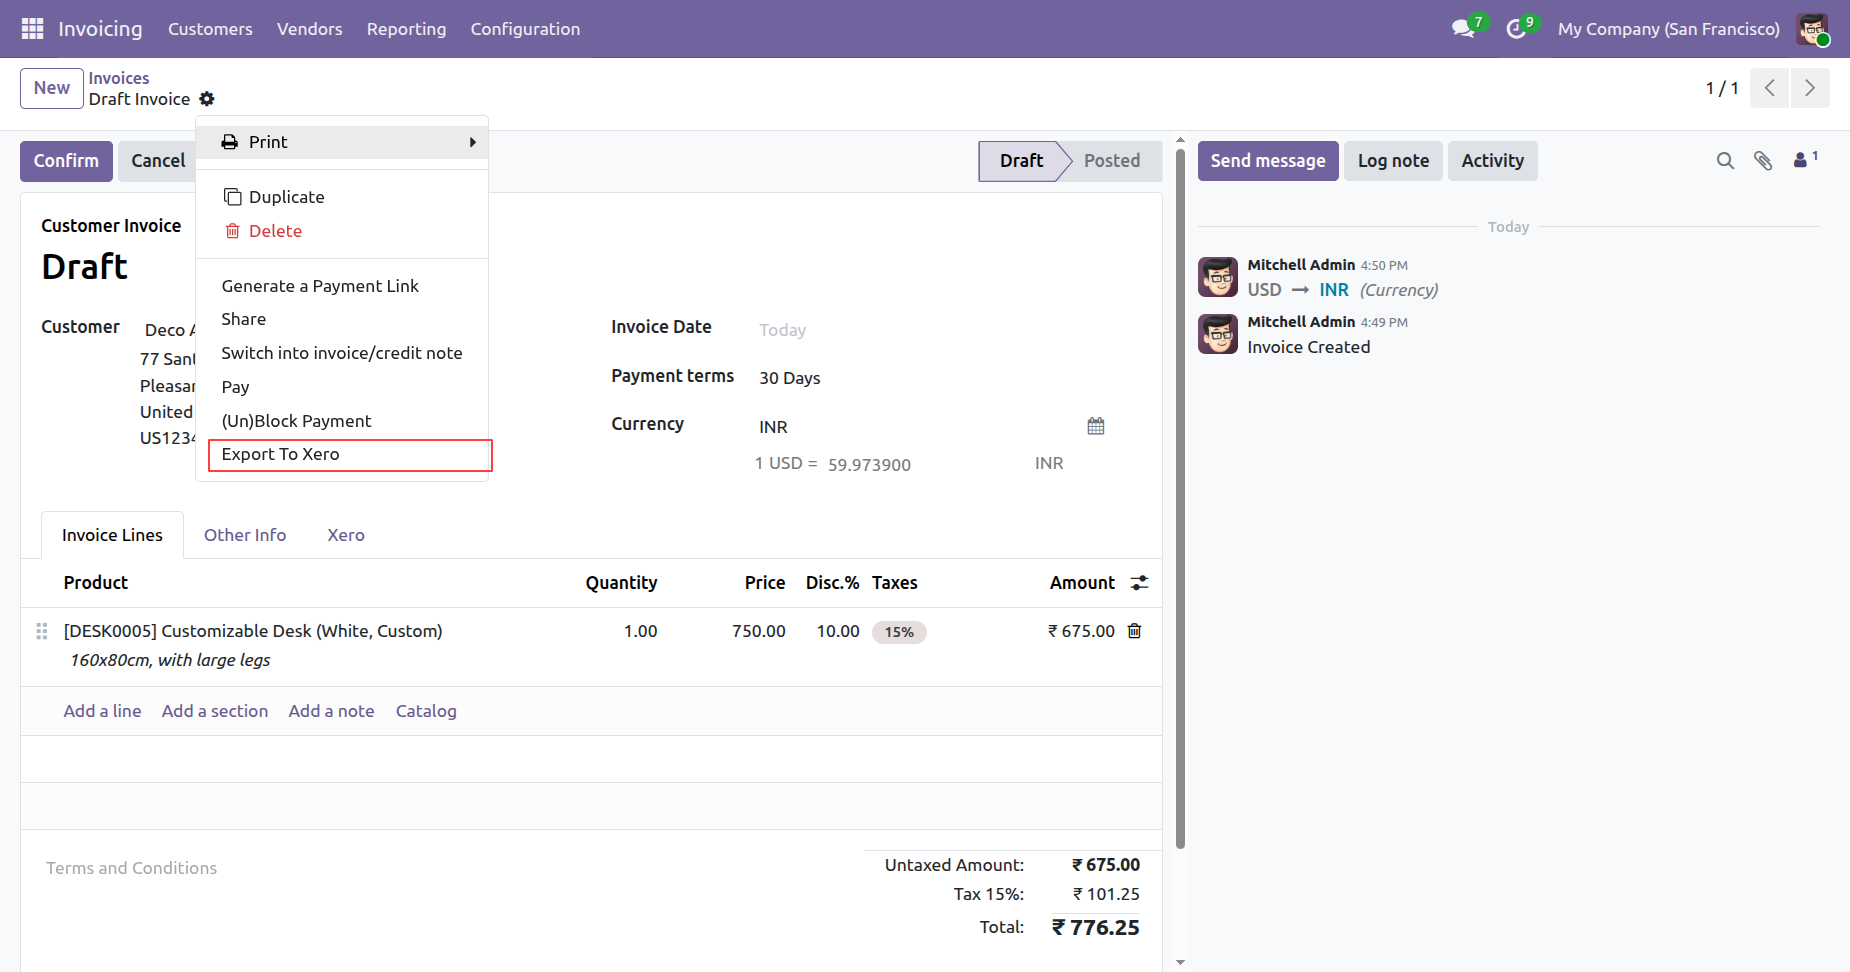Open the currency rate calendar icon

coord(1096,426)
